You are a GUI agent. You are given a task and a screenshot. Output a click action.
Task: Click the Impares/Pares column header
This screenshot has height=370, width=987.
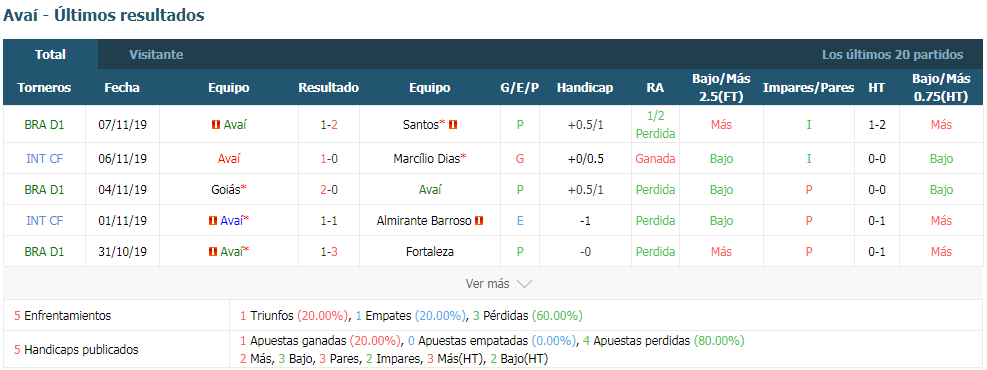[x=808, y=88]
